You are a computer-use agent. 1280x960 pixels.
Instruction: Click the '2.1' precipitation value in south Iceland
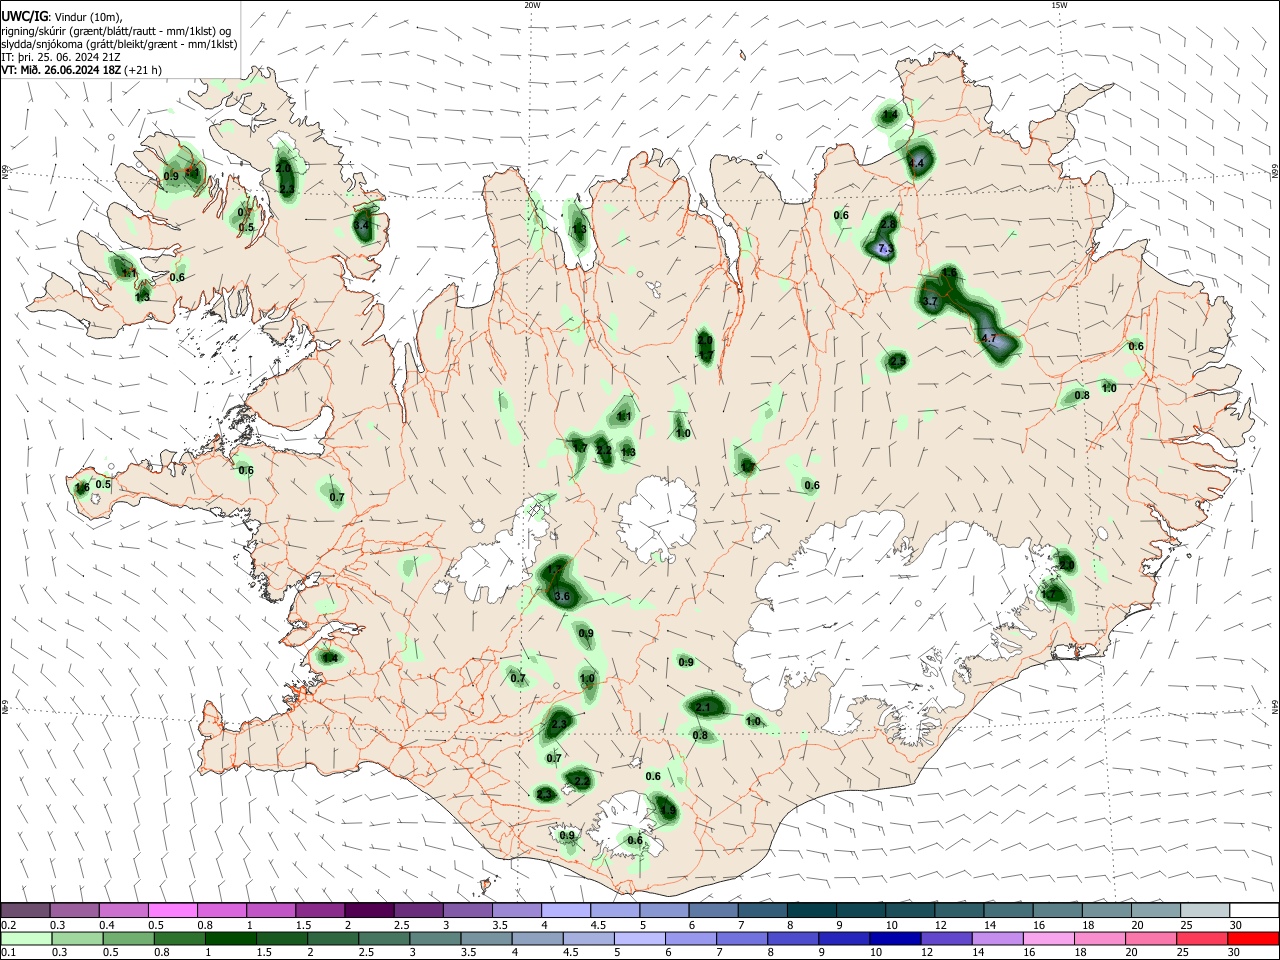pos(702,708)
